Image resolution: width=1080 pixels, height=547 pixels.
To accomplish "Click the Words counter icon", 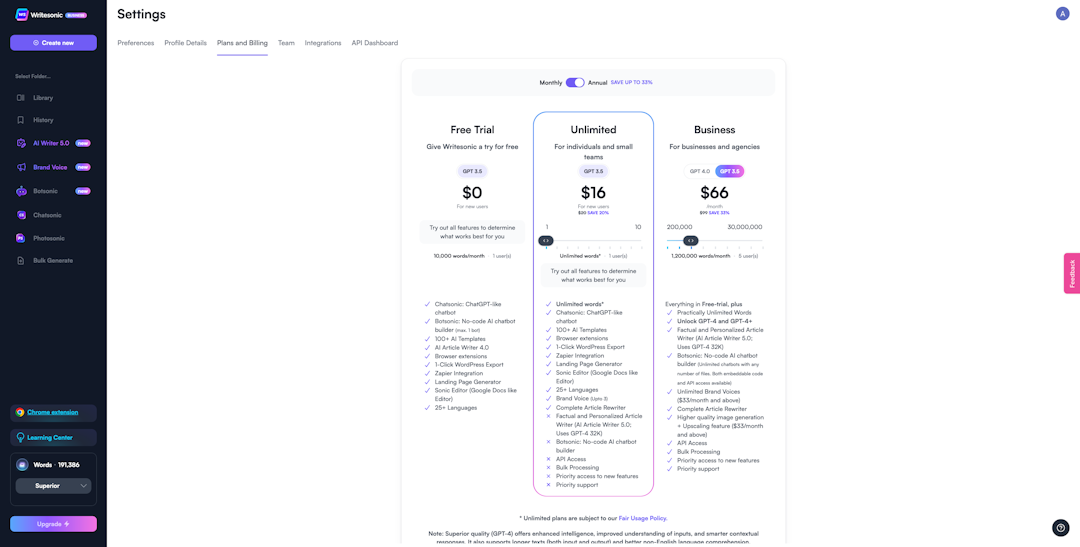I will click(22, 464).
